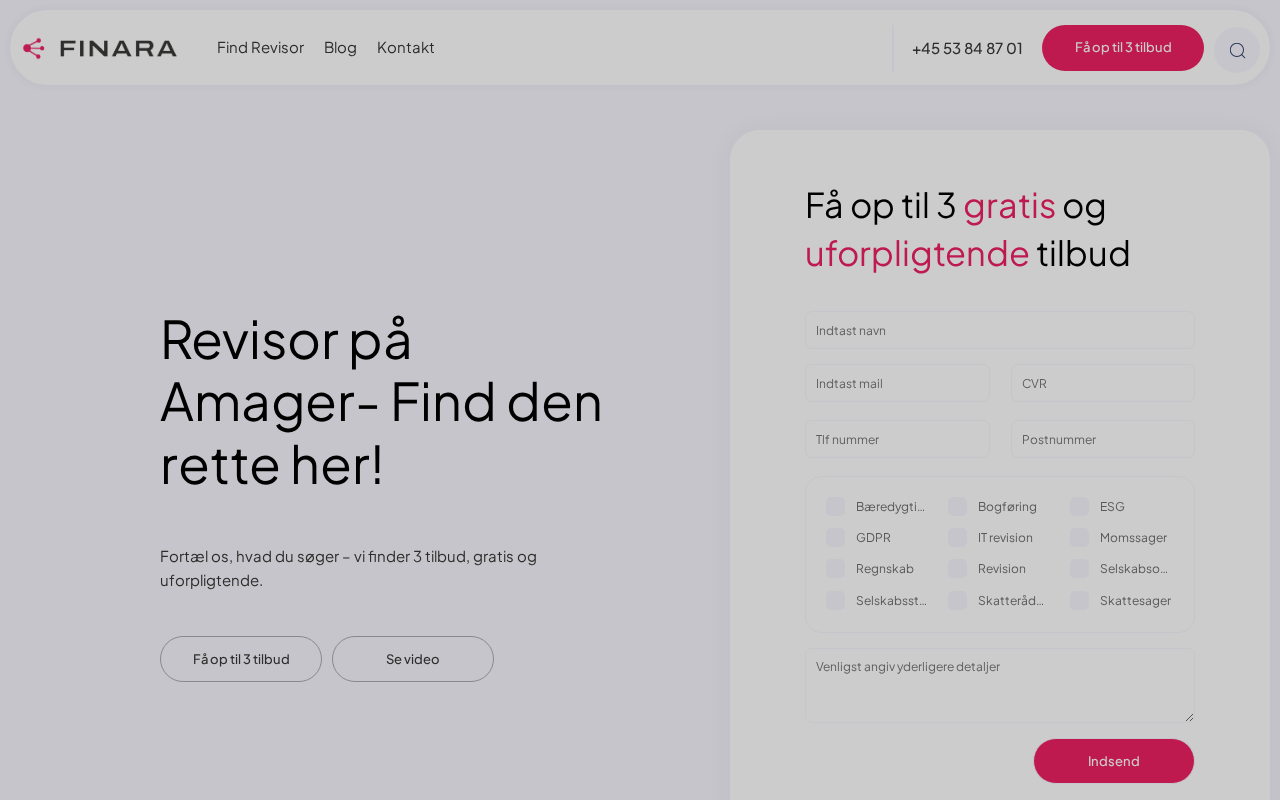Image resolution: width=1280 pixels, height=800 pixels.
Task: Tick the Selskabsst… checkbox
Action: pyautogui.click(x=836, y=601)
